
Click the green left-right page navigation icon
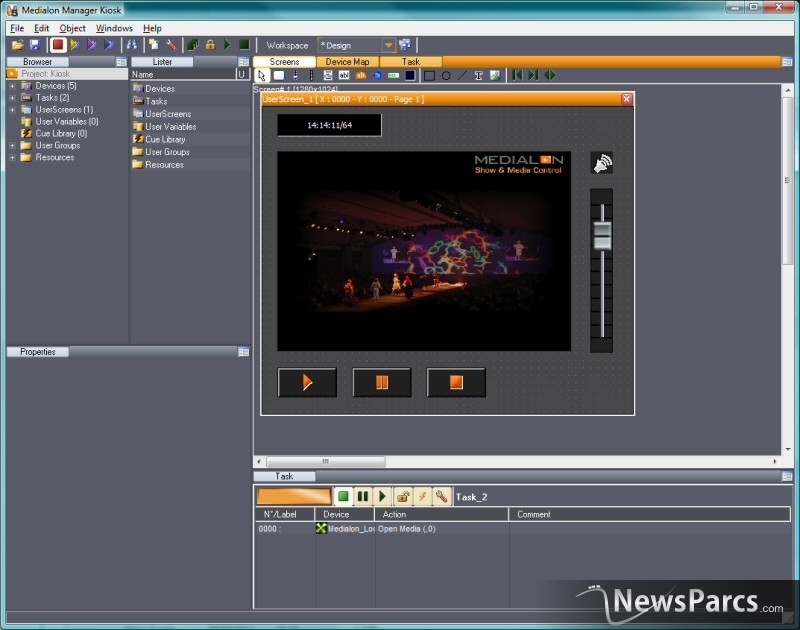point(550,75)
